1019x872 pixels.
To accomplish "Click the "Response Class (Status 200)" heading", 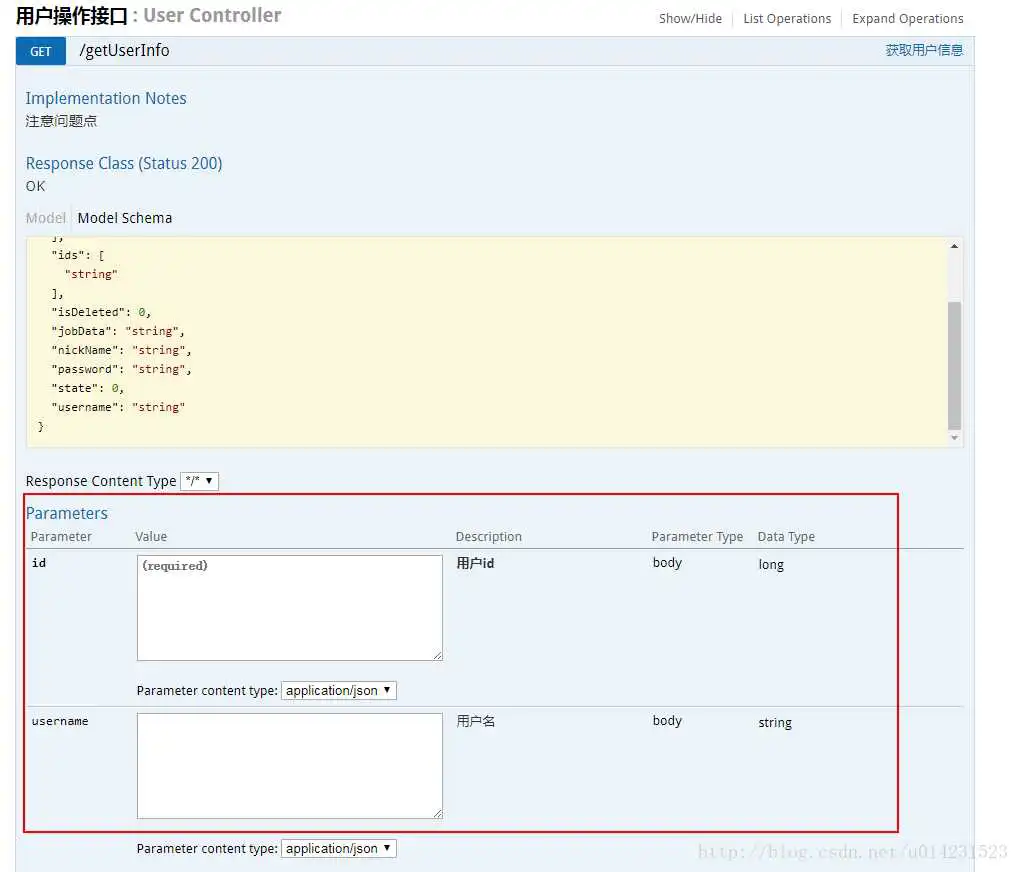I will (x=124, y=163).
